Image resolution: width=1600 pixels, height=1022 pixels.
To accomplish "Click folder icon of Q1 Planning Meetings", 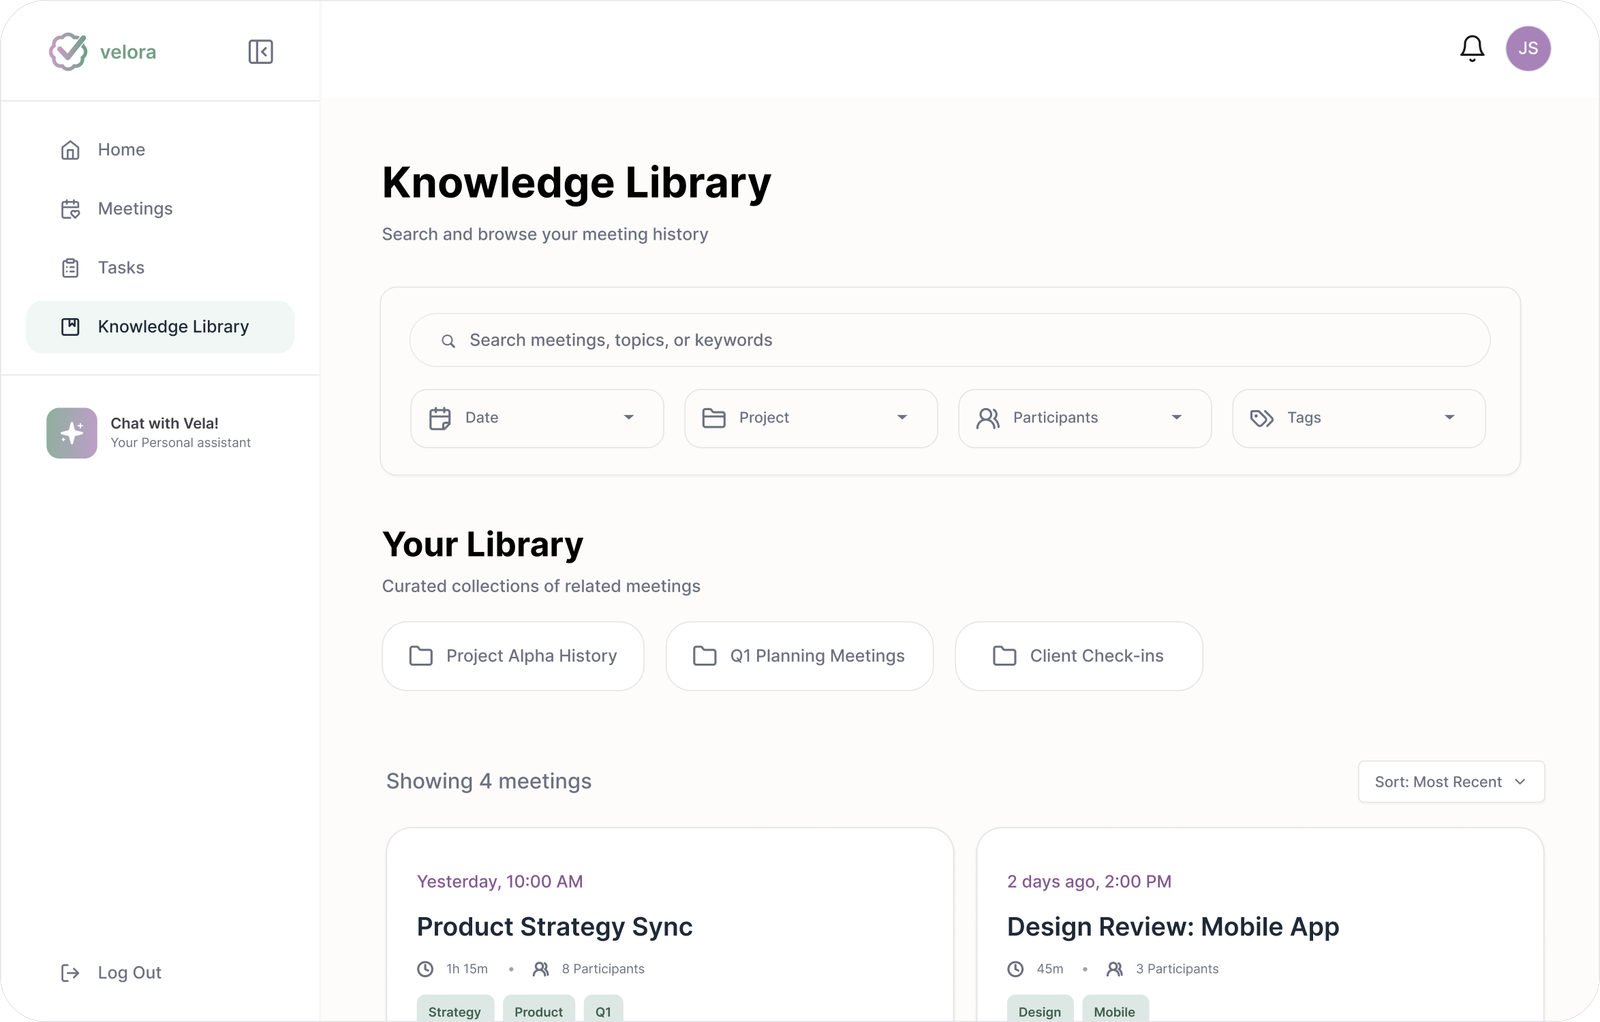I will (x=705, y=656).
